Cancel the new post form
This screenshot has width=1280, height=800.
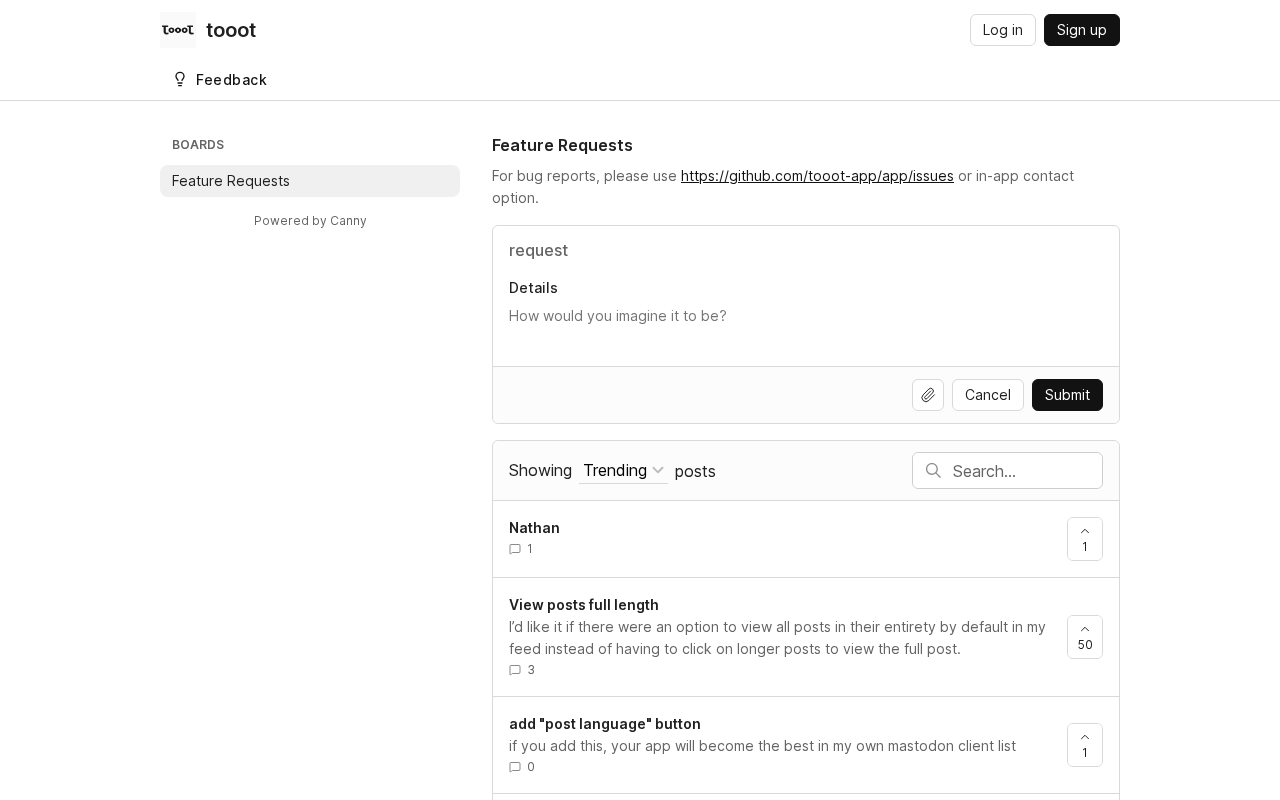988,395
